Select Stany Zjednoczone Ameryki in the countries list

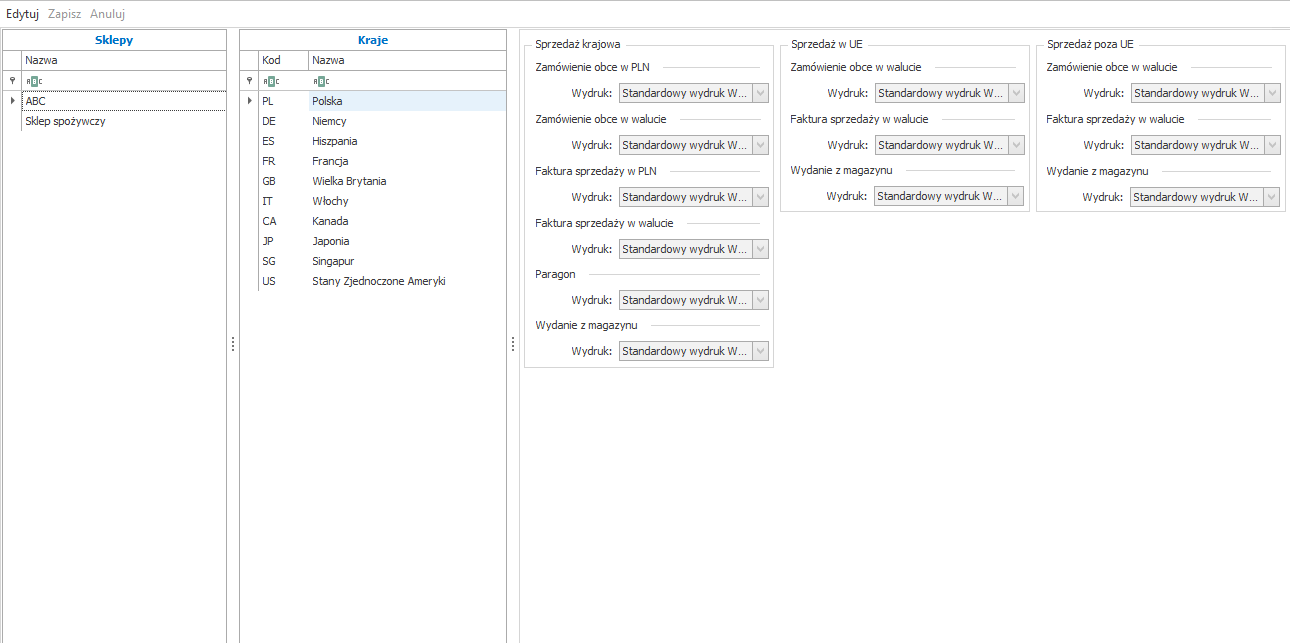[378, 281]
